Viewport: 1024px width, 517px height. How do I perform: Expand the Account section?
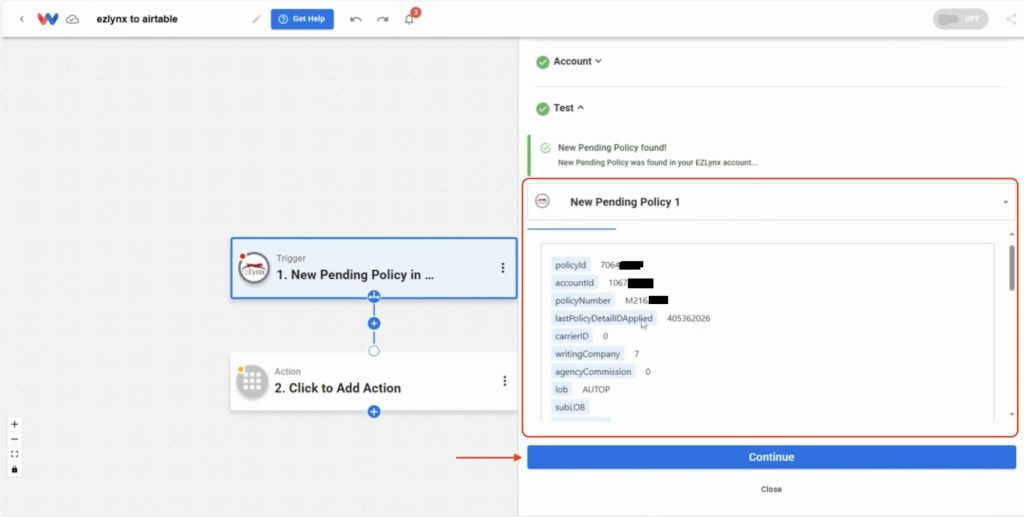[x=577, y=61]
